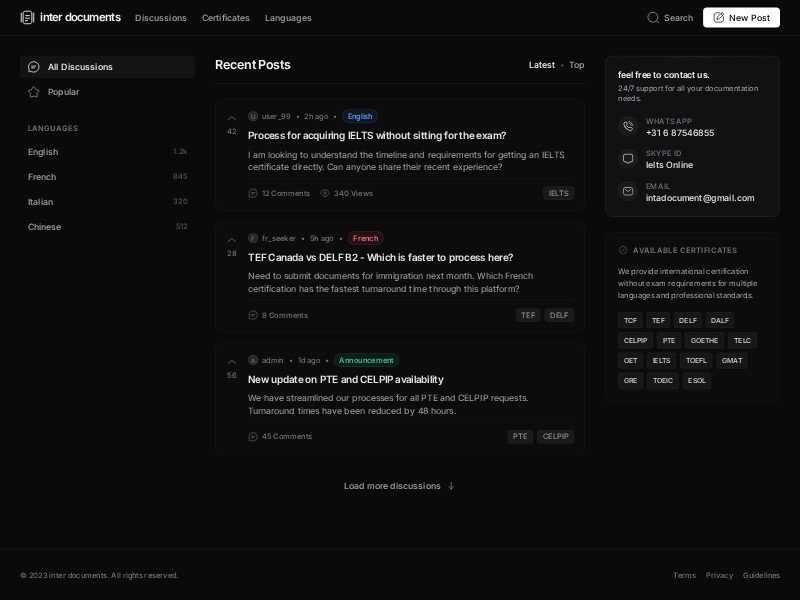Click the WhatsApp phone icon

(628, 126)
